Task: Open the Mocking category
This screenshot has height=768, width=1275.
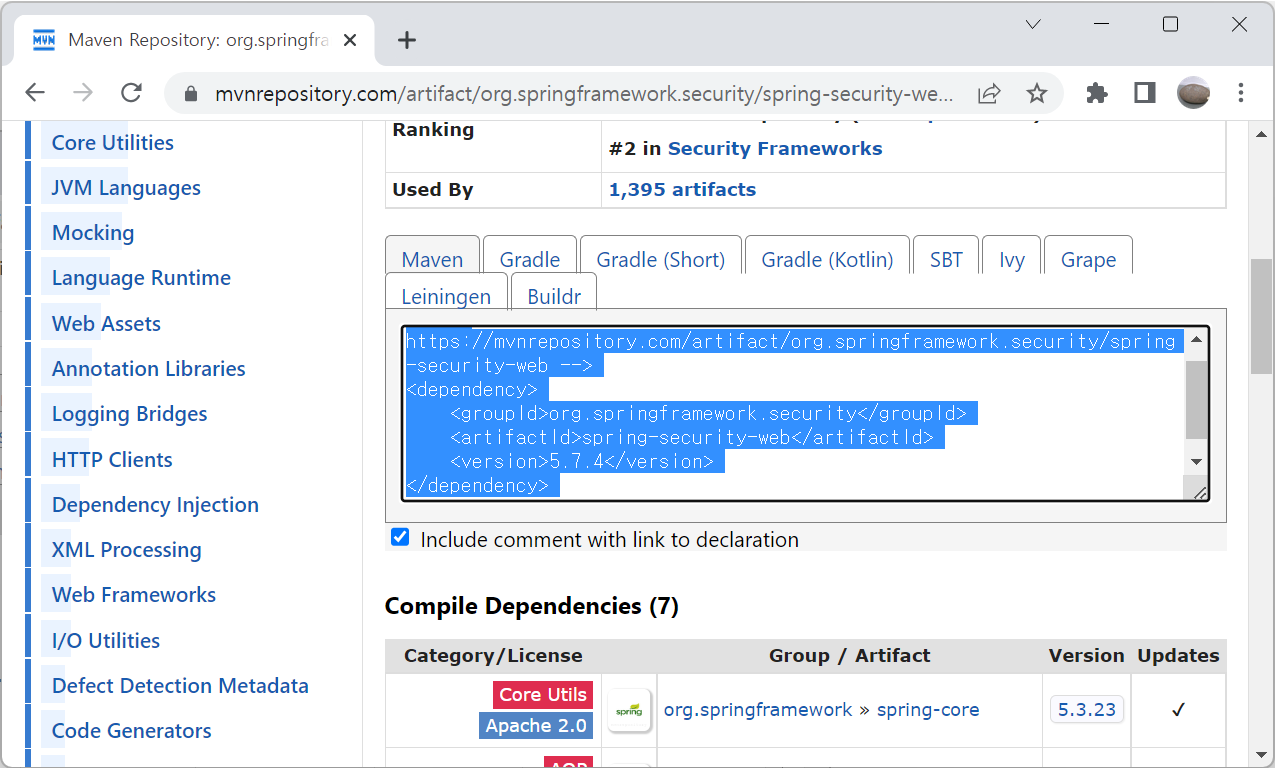Action: [x=93, y=233]
